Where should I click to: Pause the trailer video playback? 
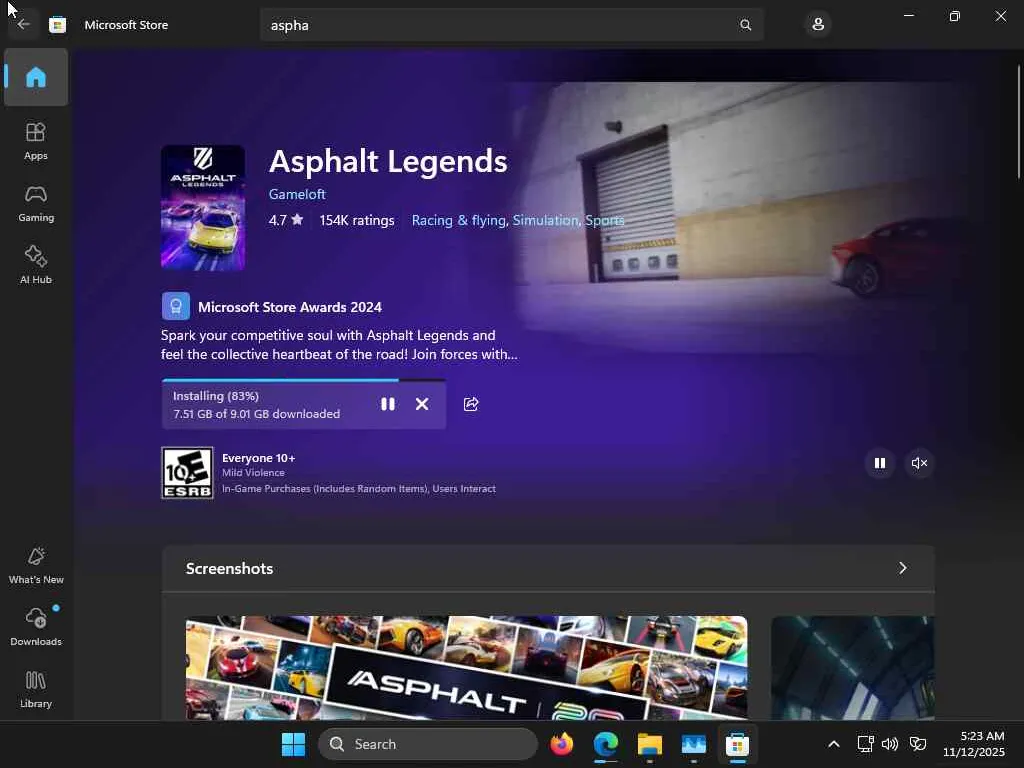pyautogui.click(x=880, y=463)
